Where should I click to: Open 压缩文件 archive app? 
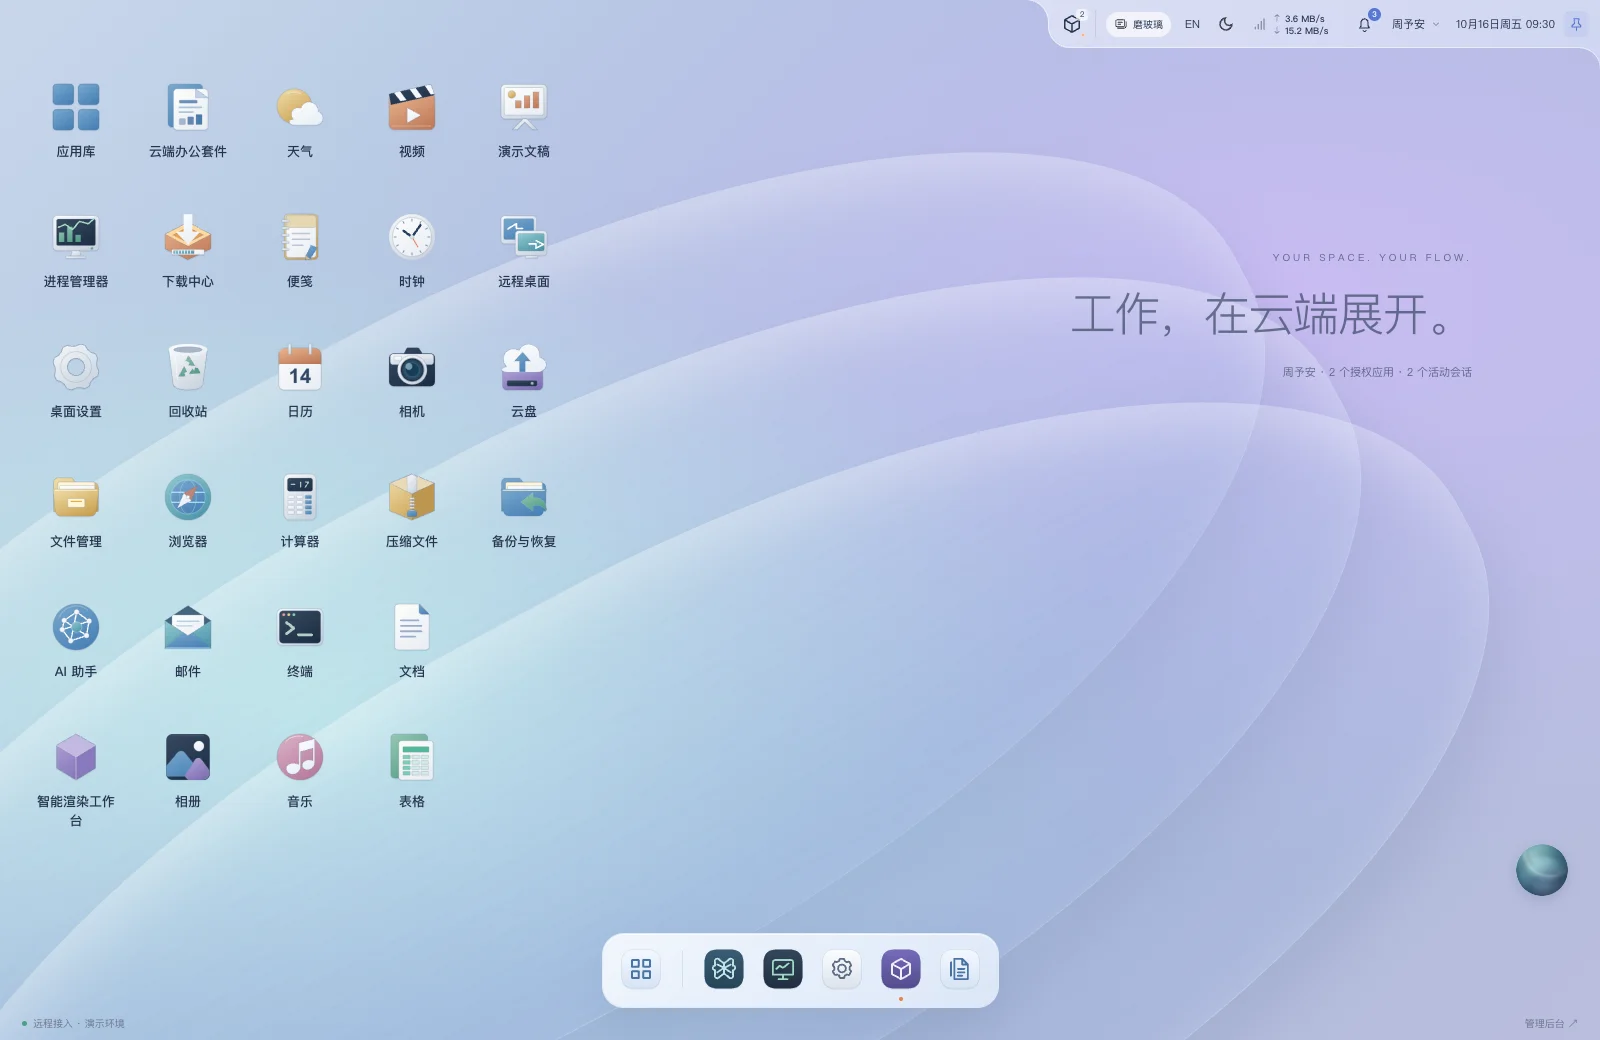(412, 511)
